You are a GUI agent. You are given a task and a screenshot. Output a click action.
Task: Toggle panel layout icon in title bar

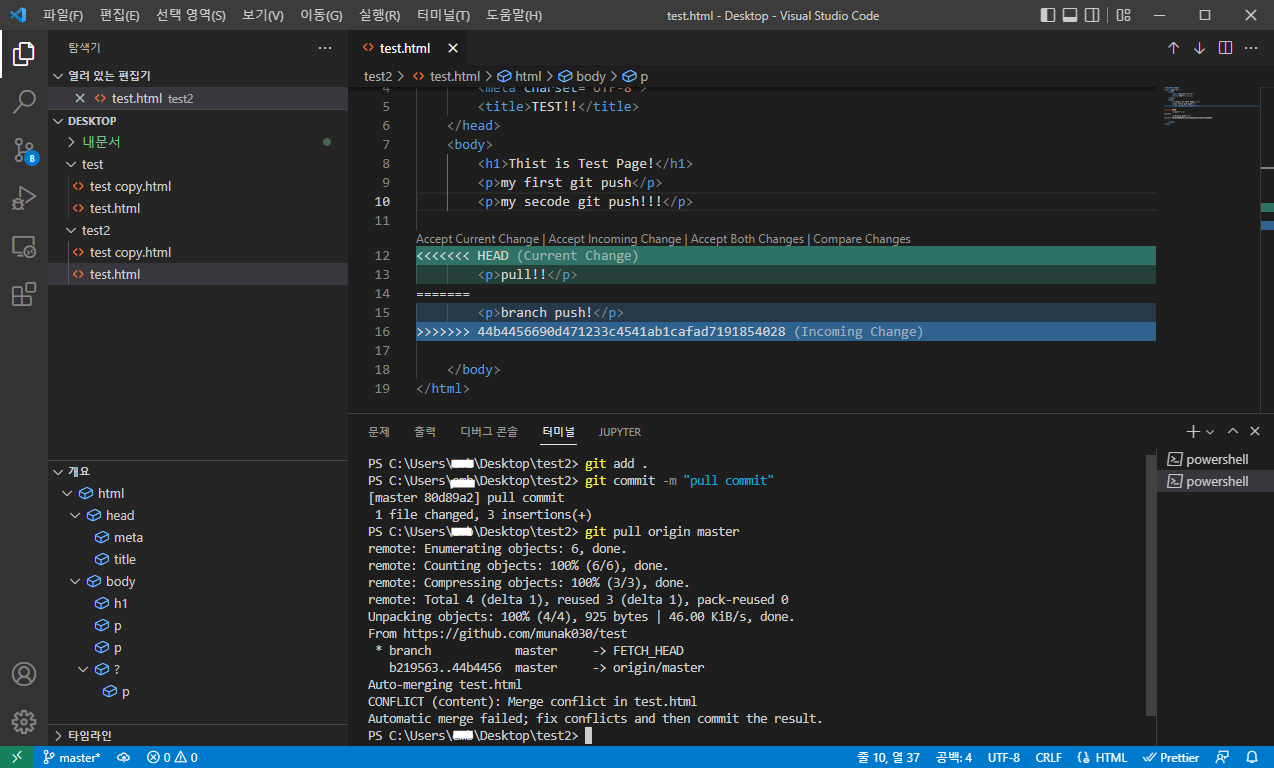tap(1070, 15)
